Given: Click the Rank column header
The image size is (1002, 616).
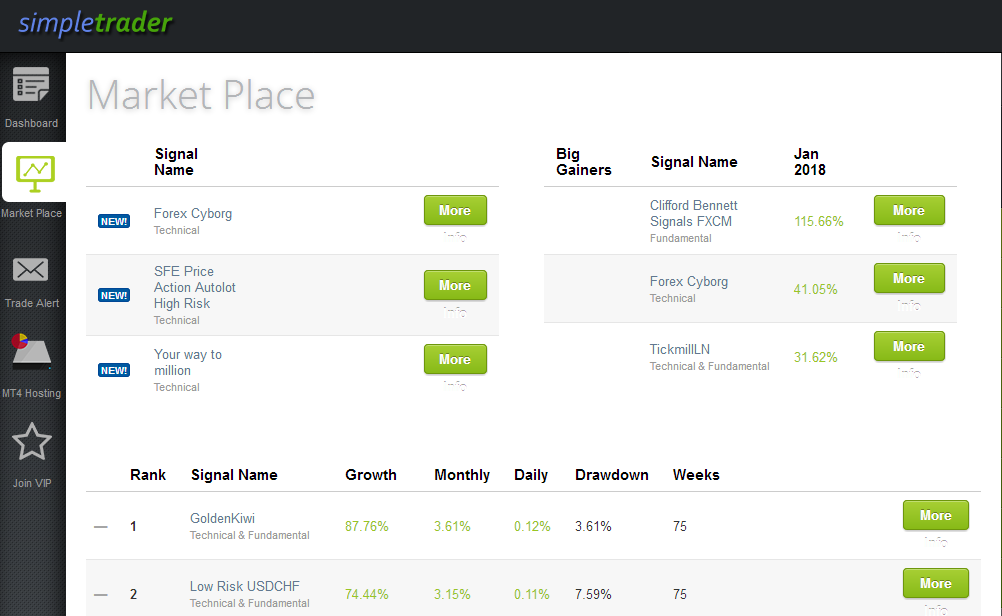Looking at the screenshot, I should (x=148, y=475).
